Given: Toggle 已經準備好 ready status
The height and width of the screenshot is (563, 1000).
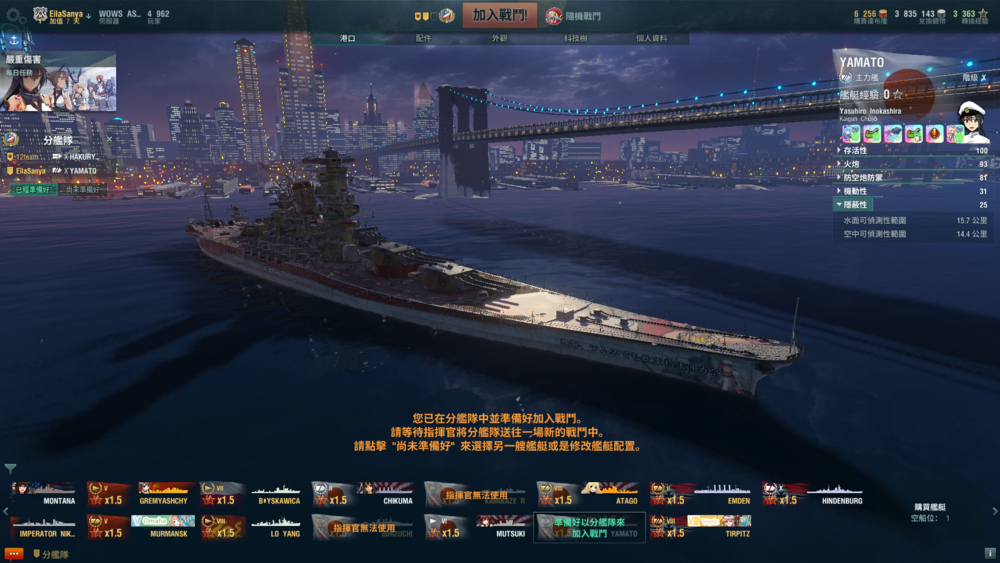Looking at the screenshot, I should (x=32, y=189).
